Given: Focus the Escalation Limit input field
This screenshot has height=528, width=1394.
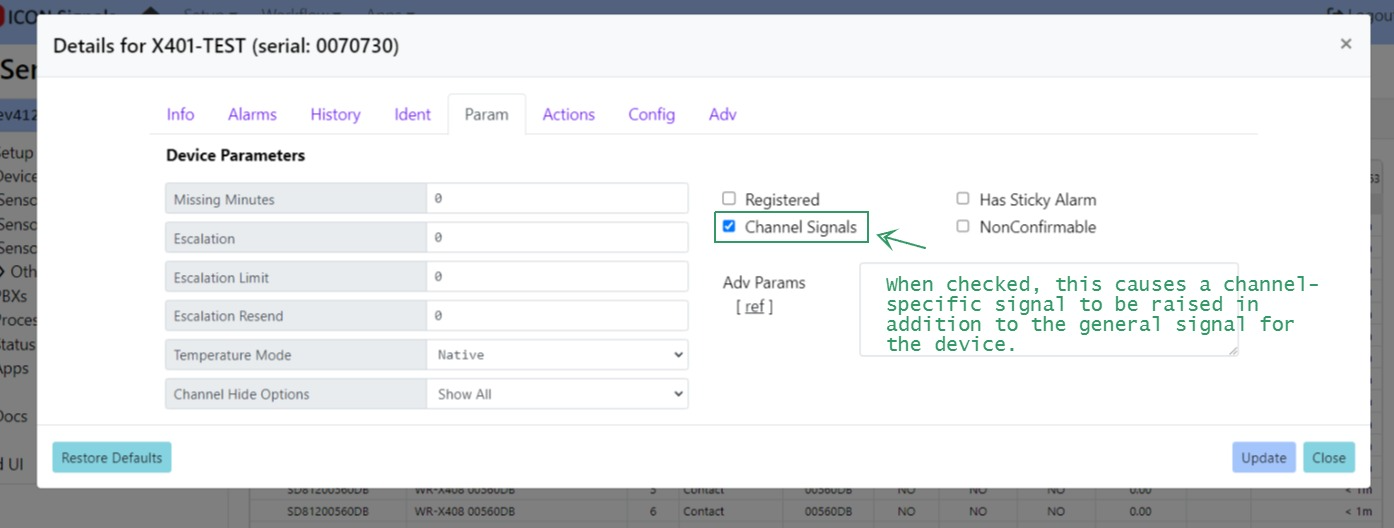Looking at the screenshot, I should coord(557,277).
